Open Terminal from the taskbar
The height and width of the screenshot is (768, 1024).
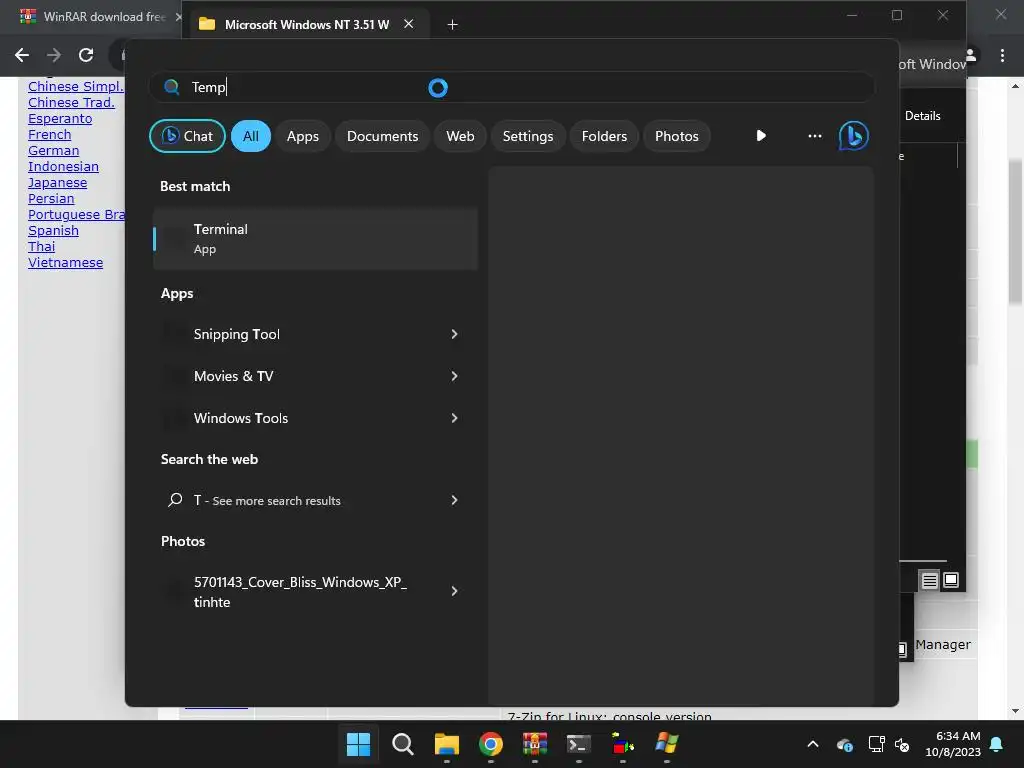579,744
